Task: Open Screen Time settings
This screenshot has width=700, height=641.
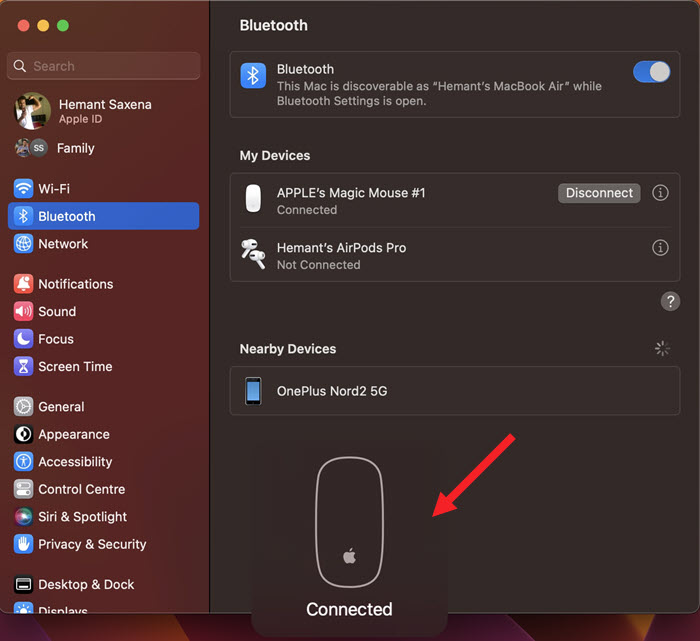Action: point(75,367)
